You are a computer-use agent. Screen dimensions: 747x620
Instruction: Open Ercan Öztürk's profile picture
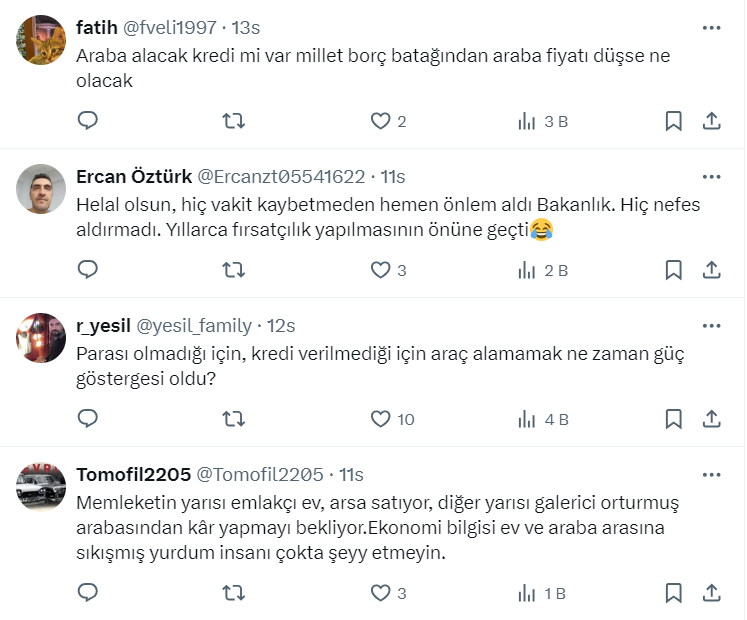click(x=42, y=189)
